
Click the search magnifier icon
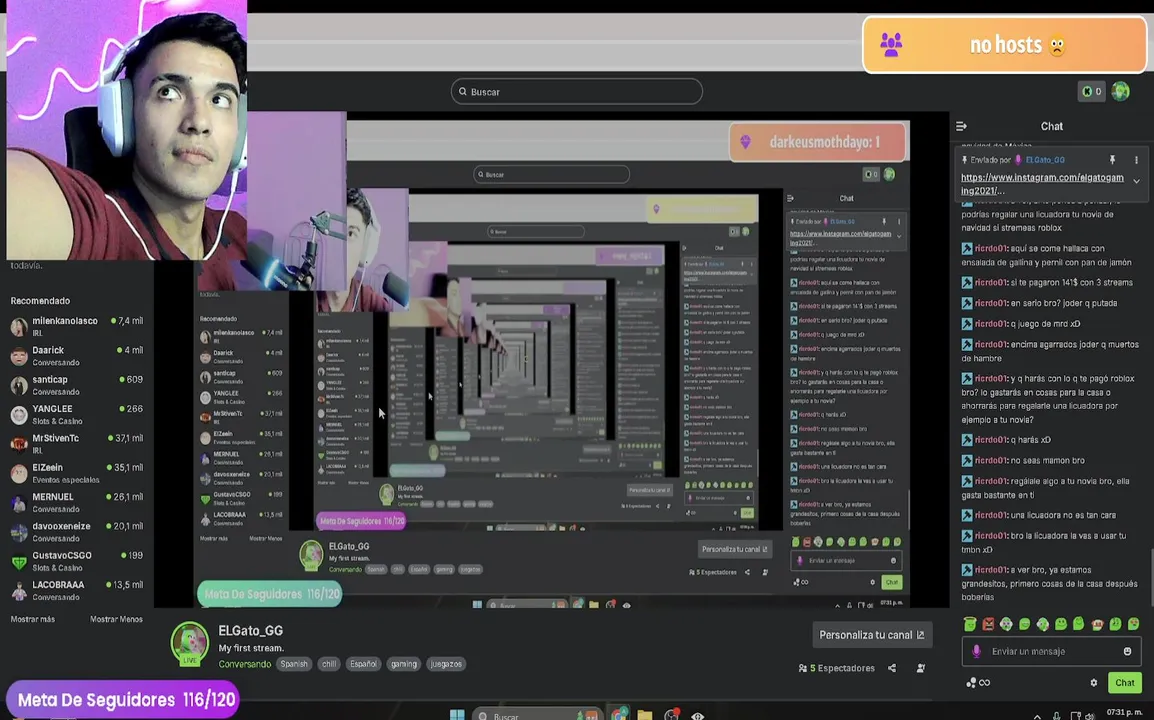coord(463,92)
